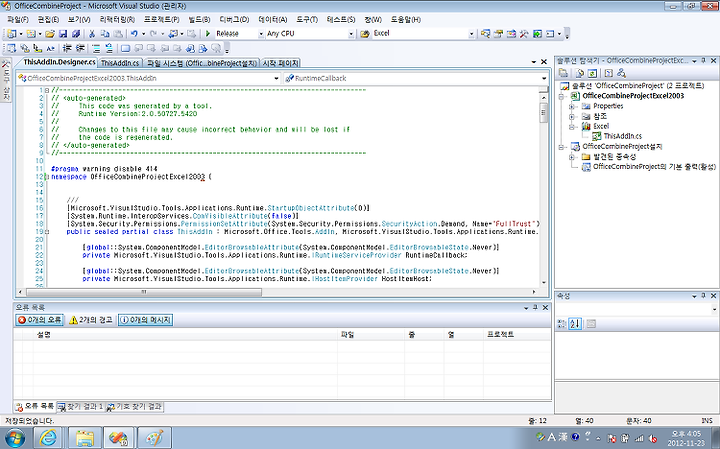720x449 pixels.
Task: Toggle auto-hide pin on the 오류 목록 panel
Action: click(x=535, y=308)
